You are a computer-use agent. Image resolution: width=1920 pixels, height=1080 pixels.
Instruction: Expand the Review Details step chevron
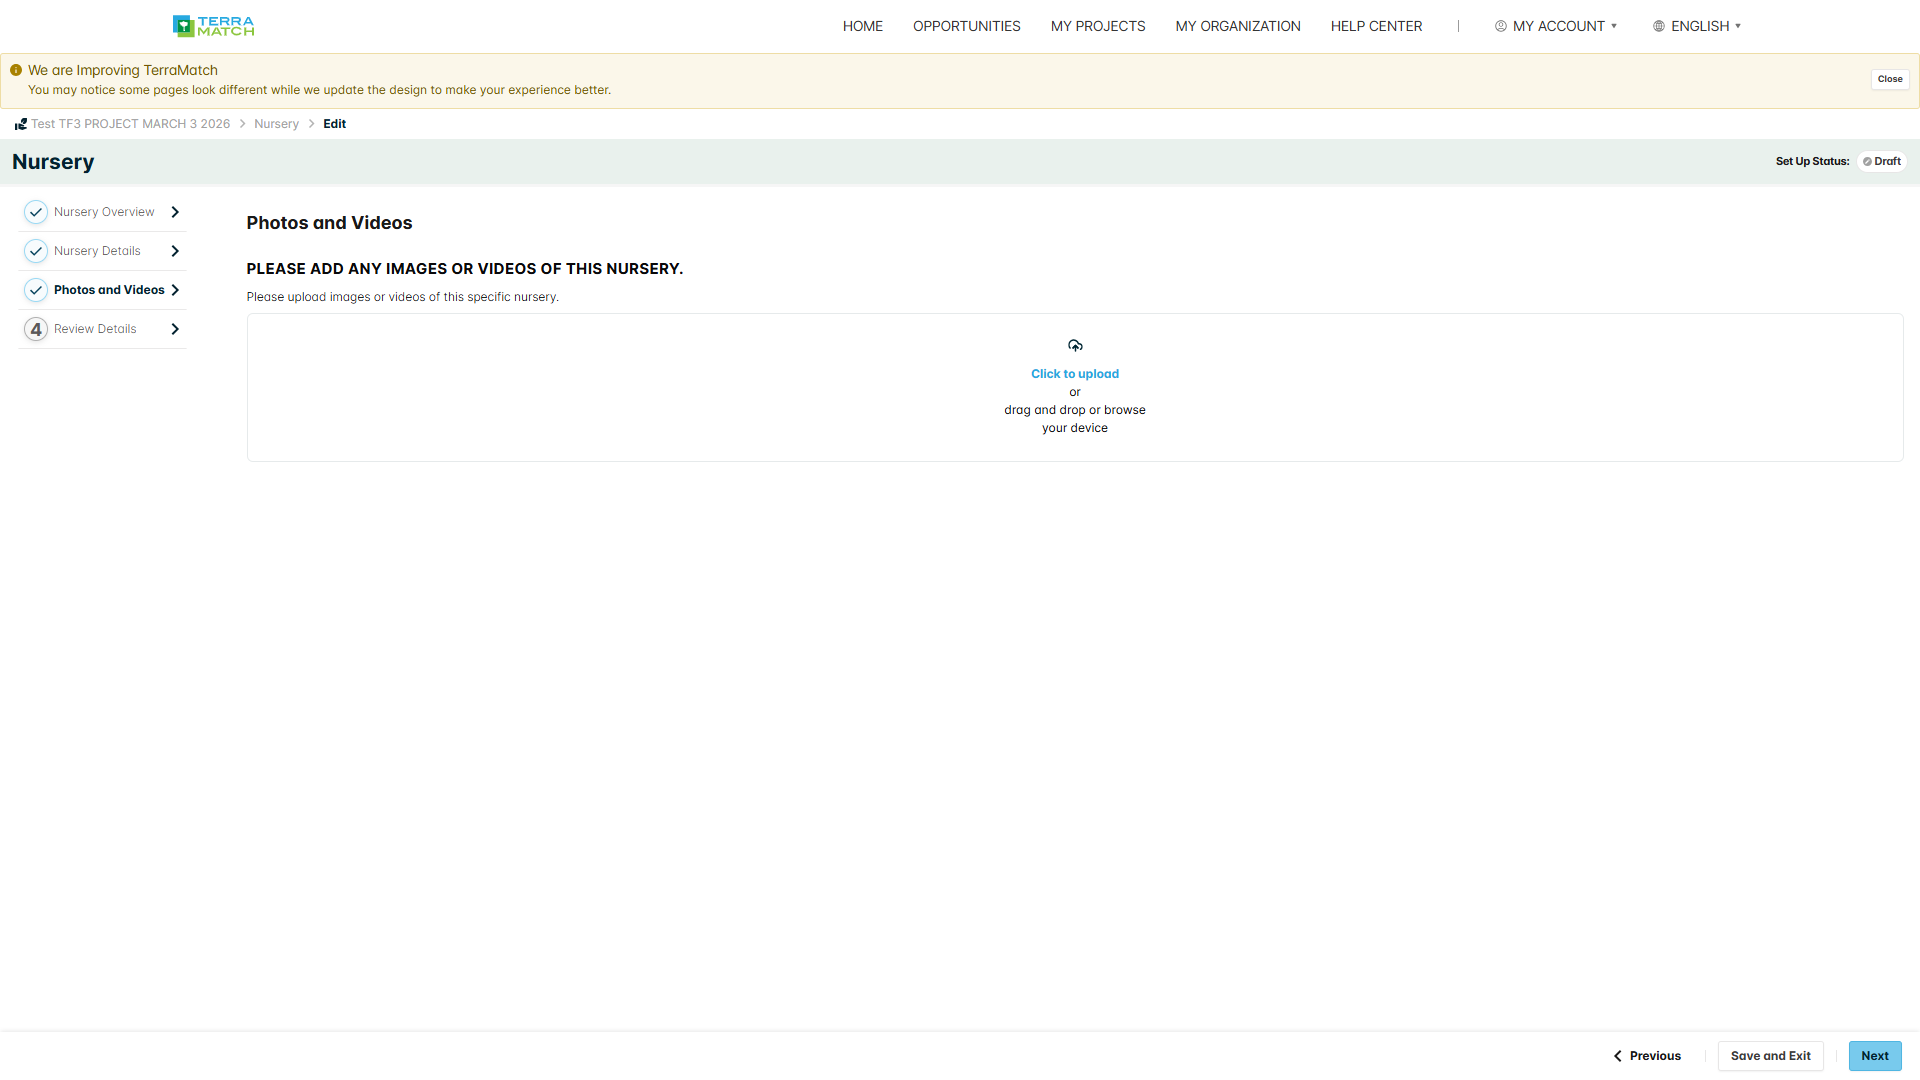coord(175,329)
